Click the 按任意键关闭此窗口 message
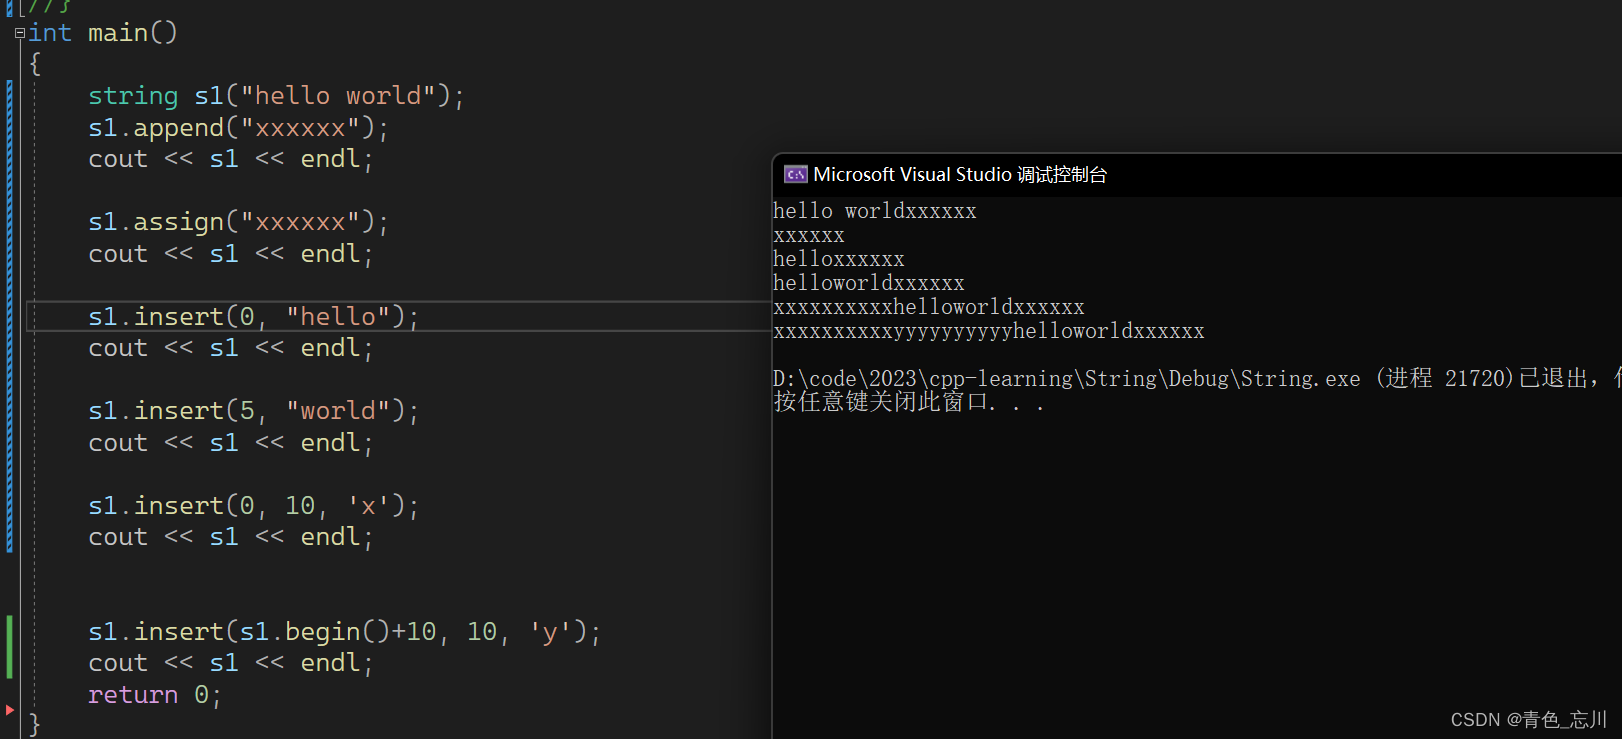 [x=908, y=402]
